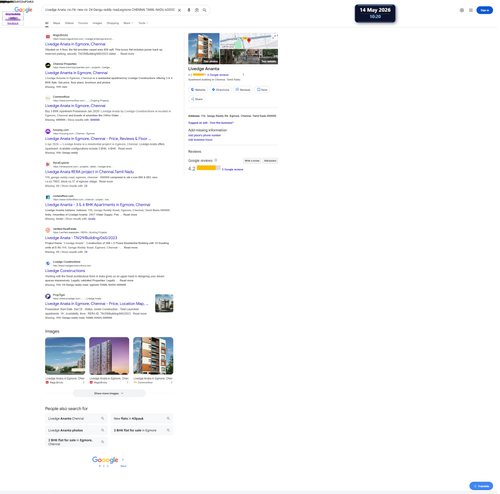
Task: Click the Livedge Constructions result favicon
Action: coord(48,263)
